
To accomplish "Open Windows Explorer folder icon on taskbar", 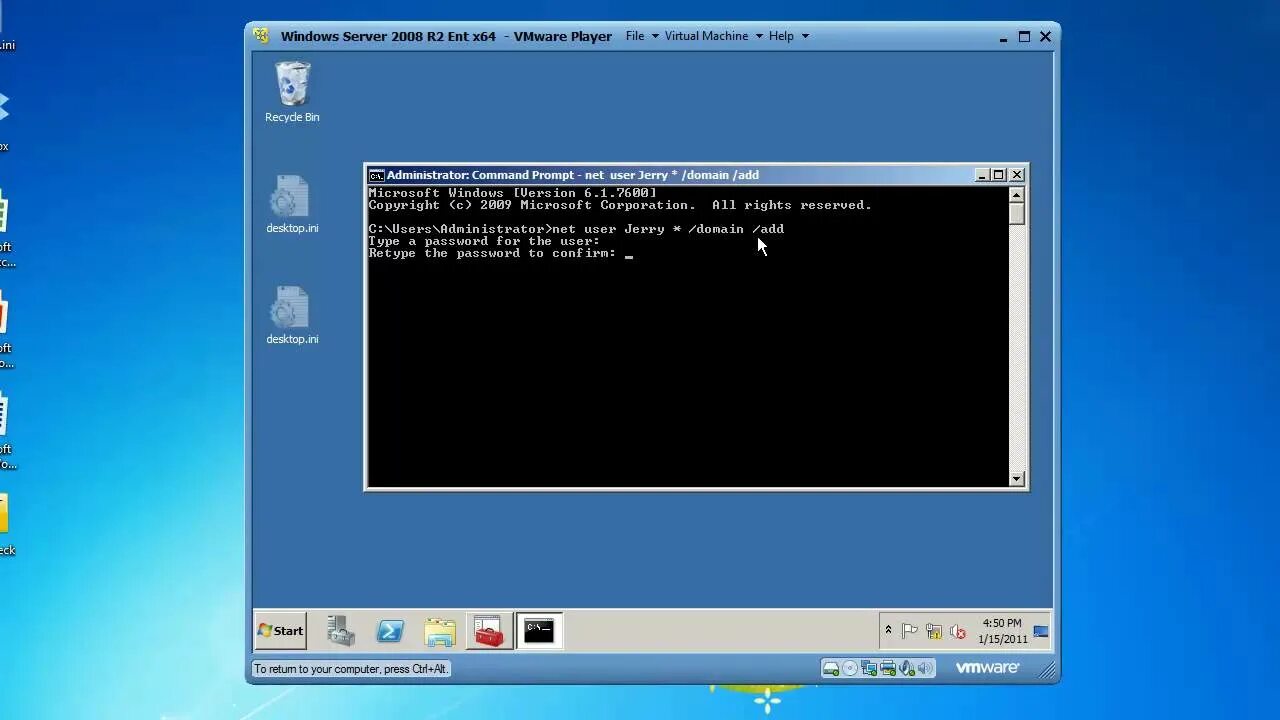I will coord(440,631).
